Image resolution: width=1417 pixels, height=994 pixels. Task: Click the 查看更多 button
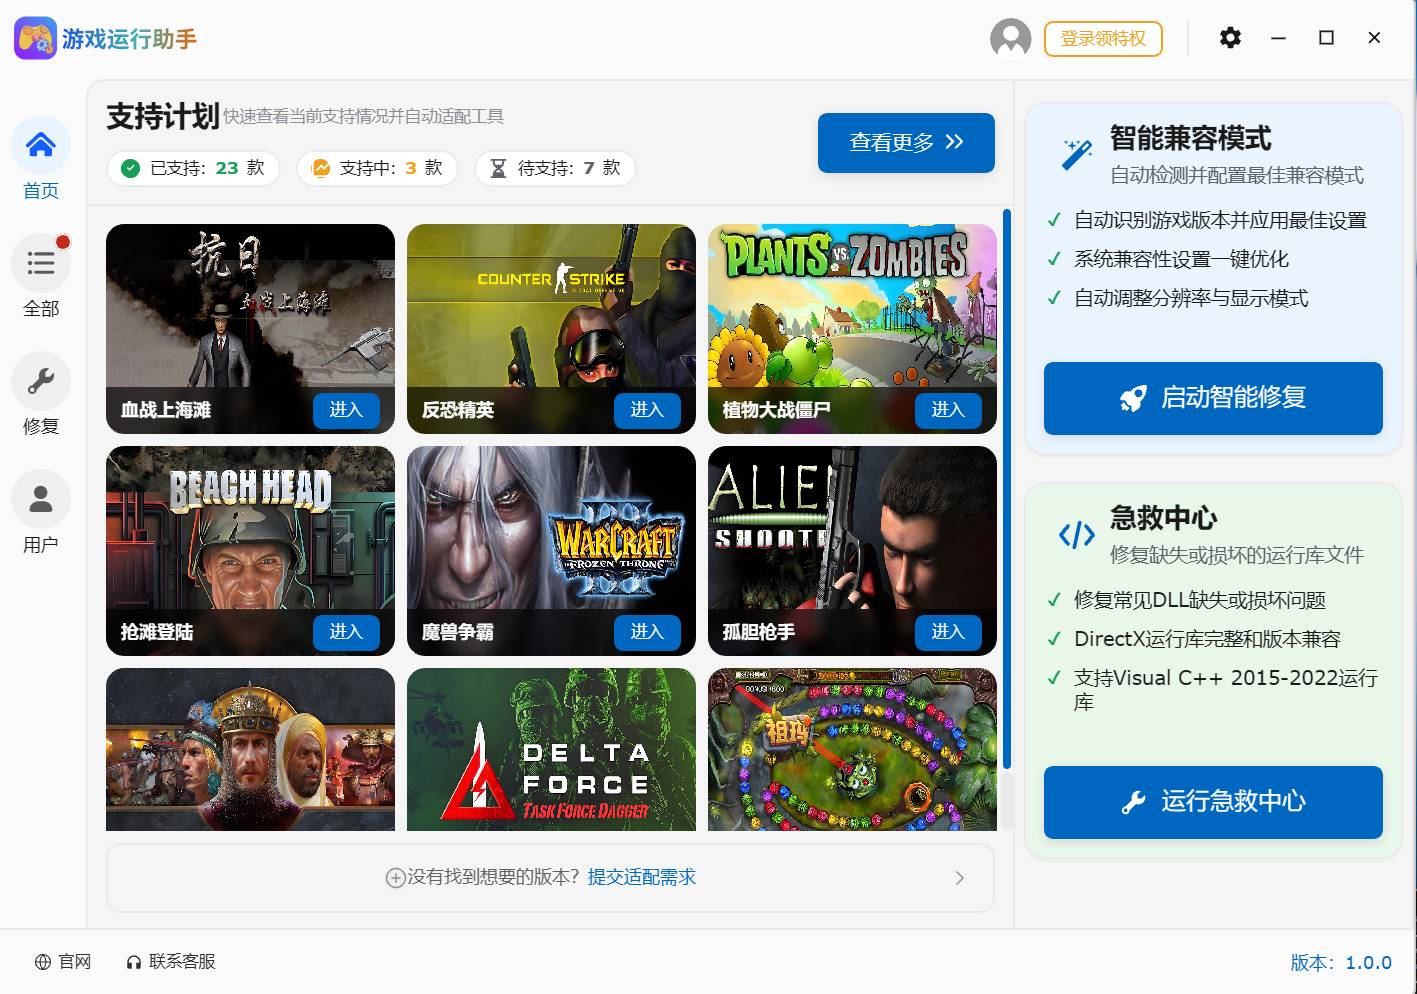coord(906,143)
